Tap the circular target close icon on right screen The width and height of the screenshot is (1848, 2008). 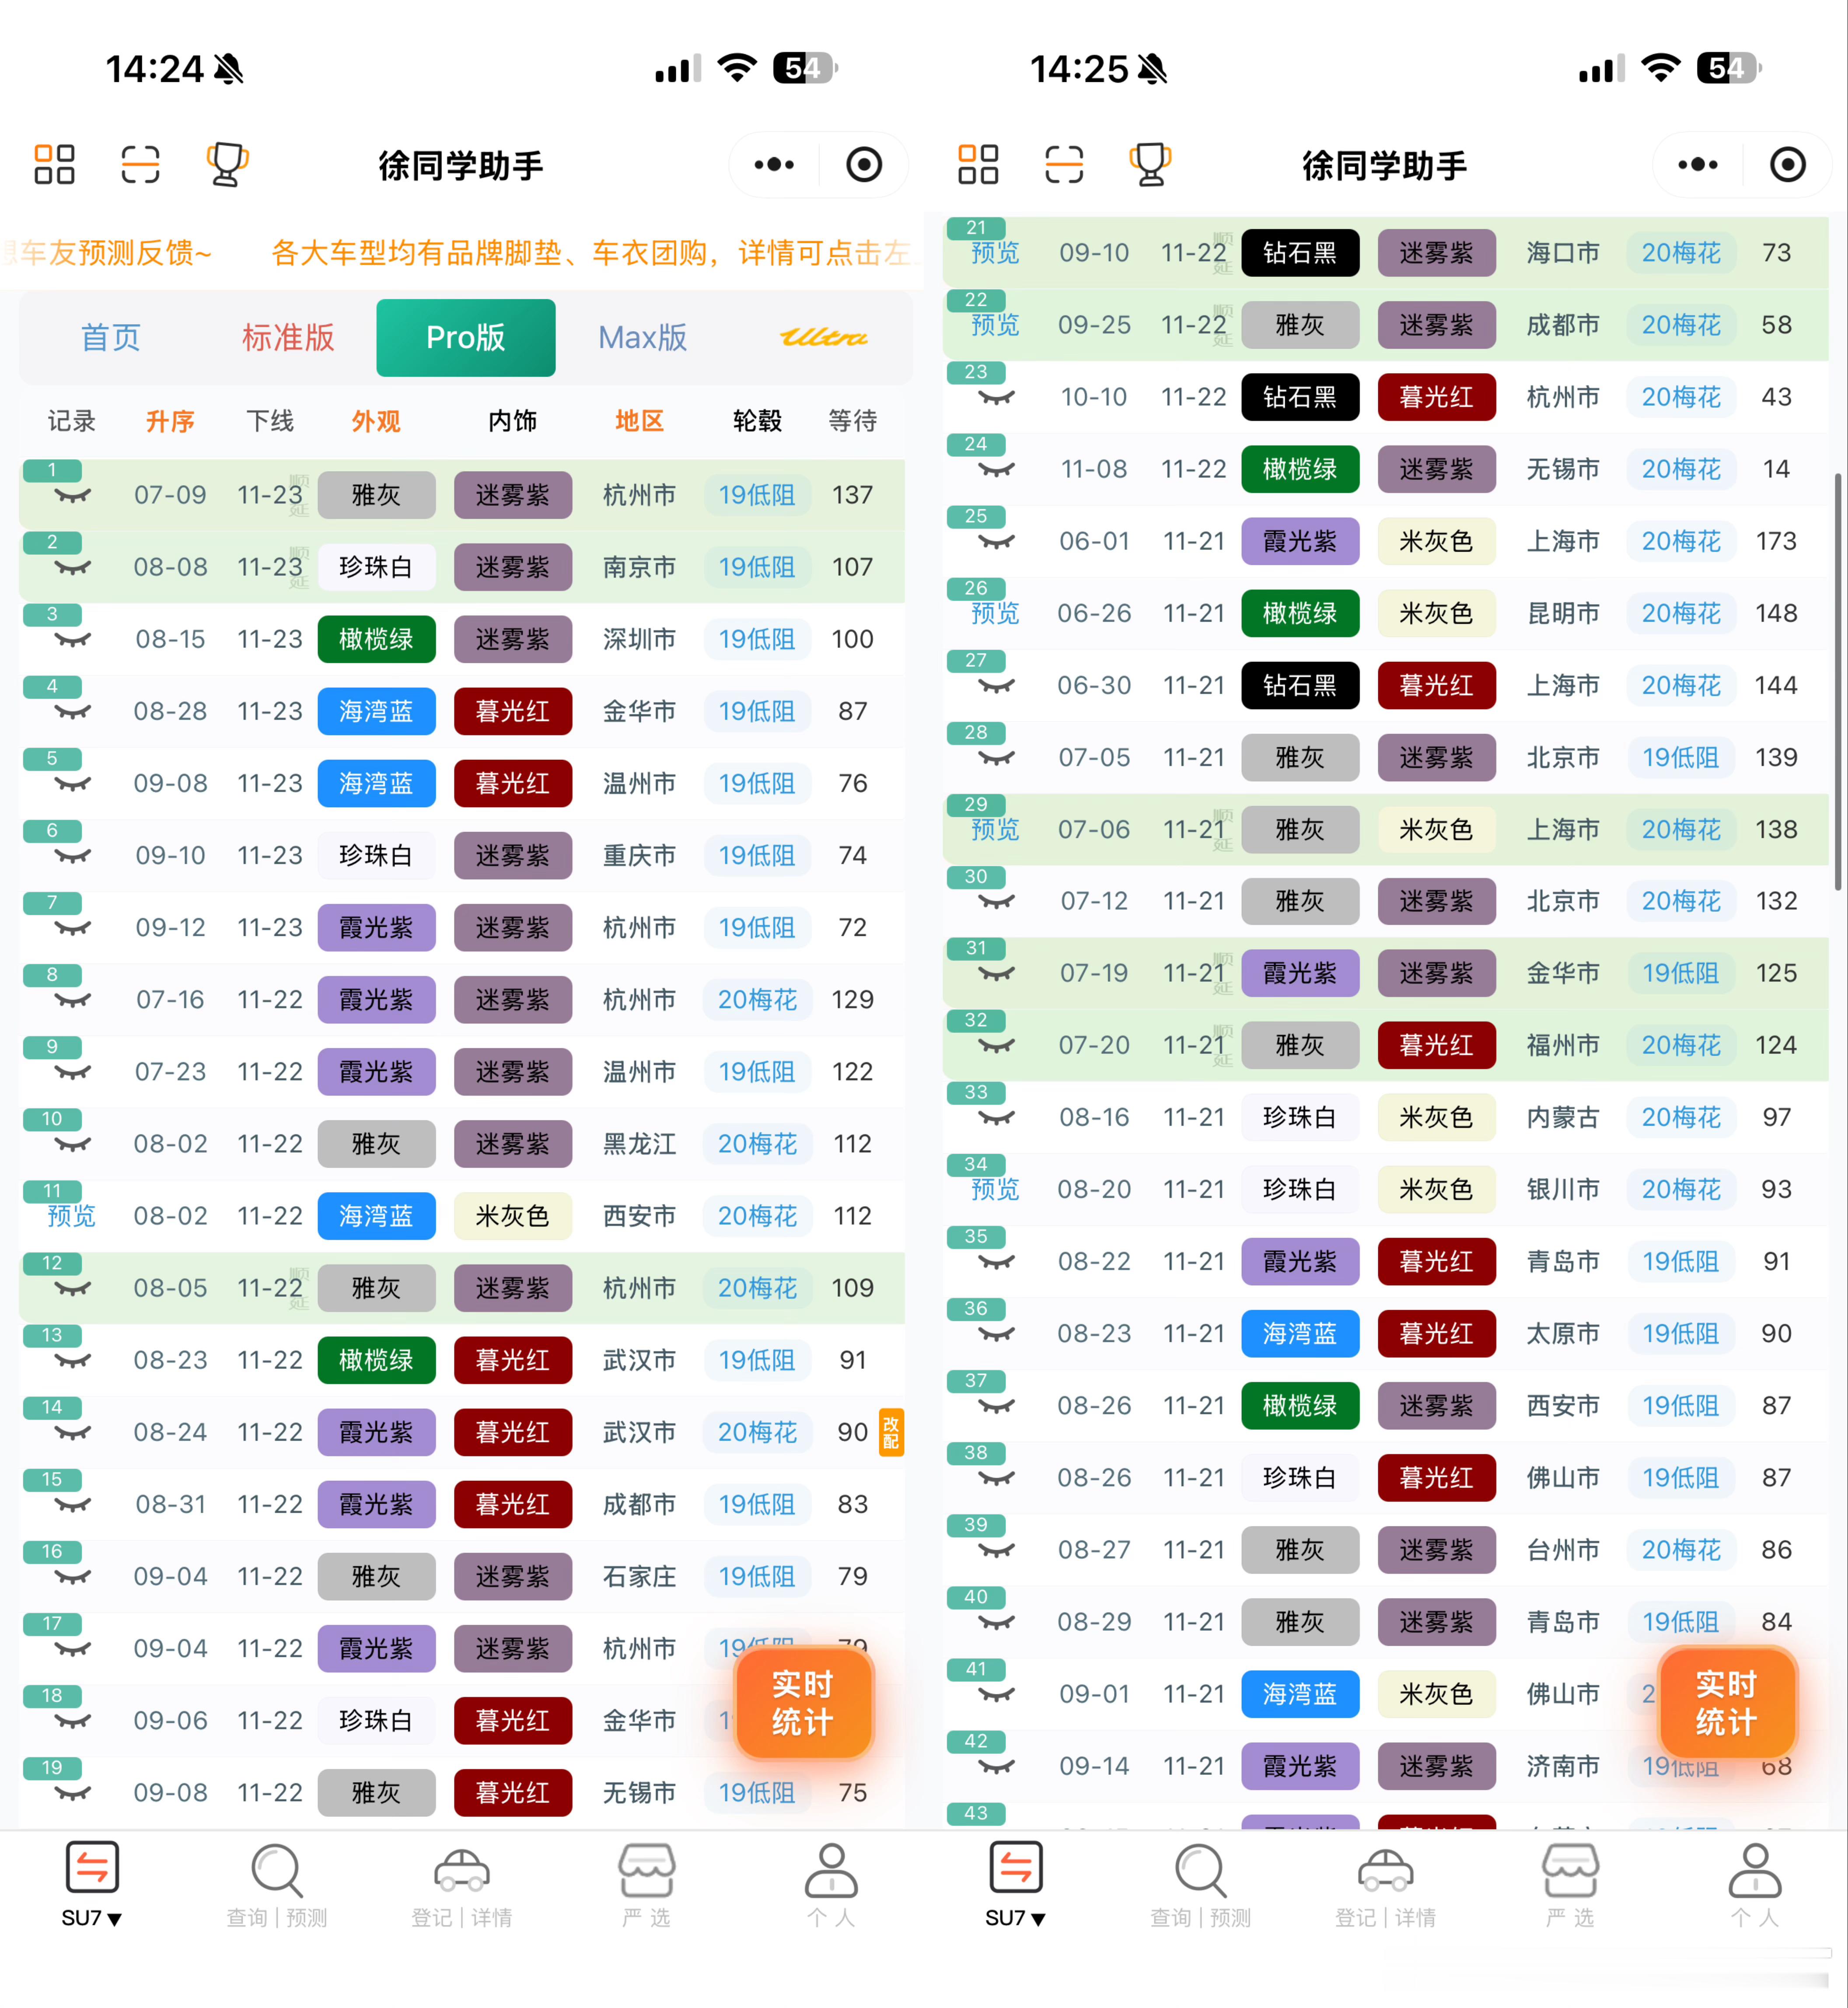(x=1787, y=164)
